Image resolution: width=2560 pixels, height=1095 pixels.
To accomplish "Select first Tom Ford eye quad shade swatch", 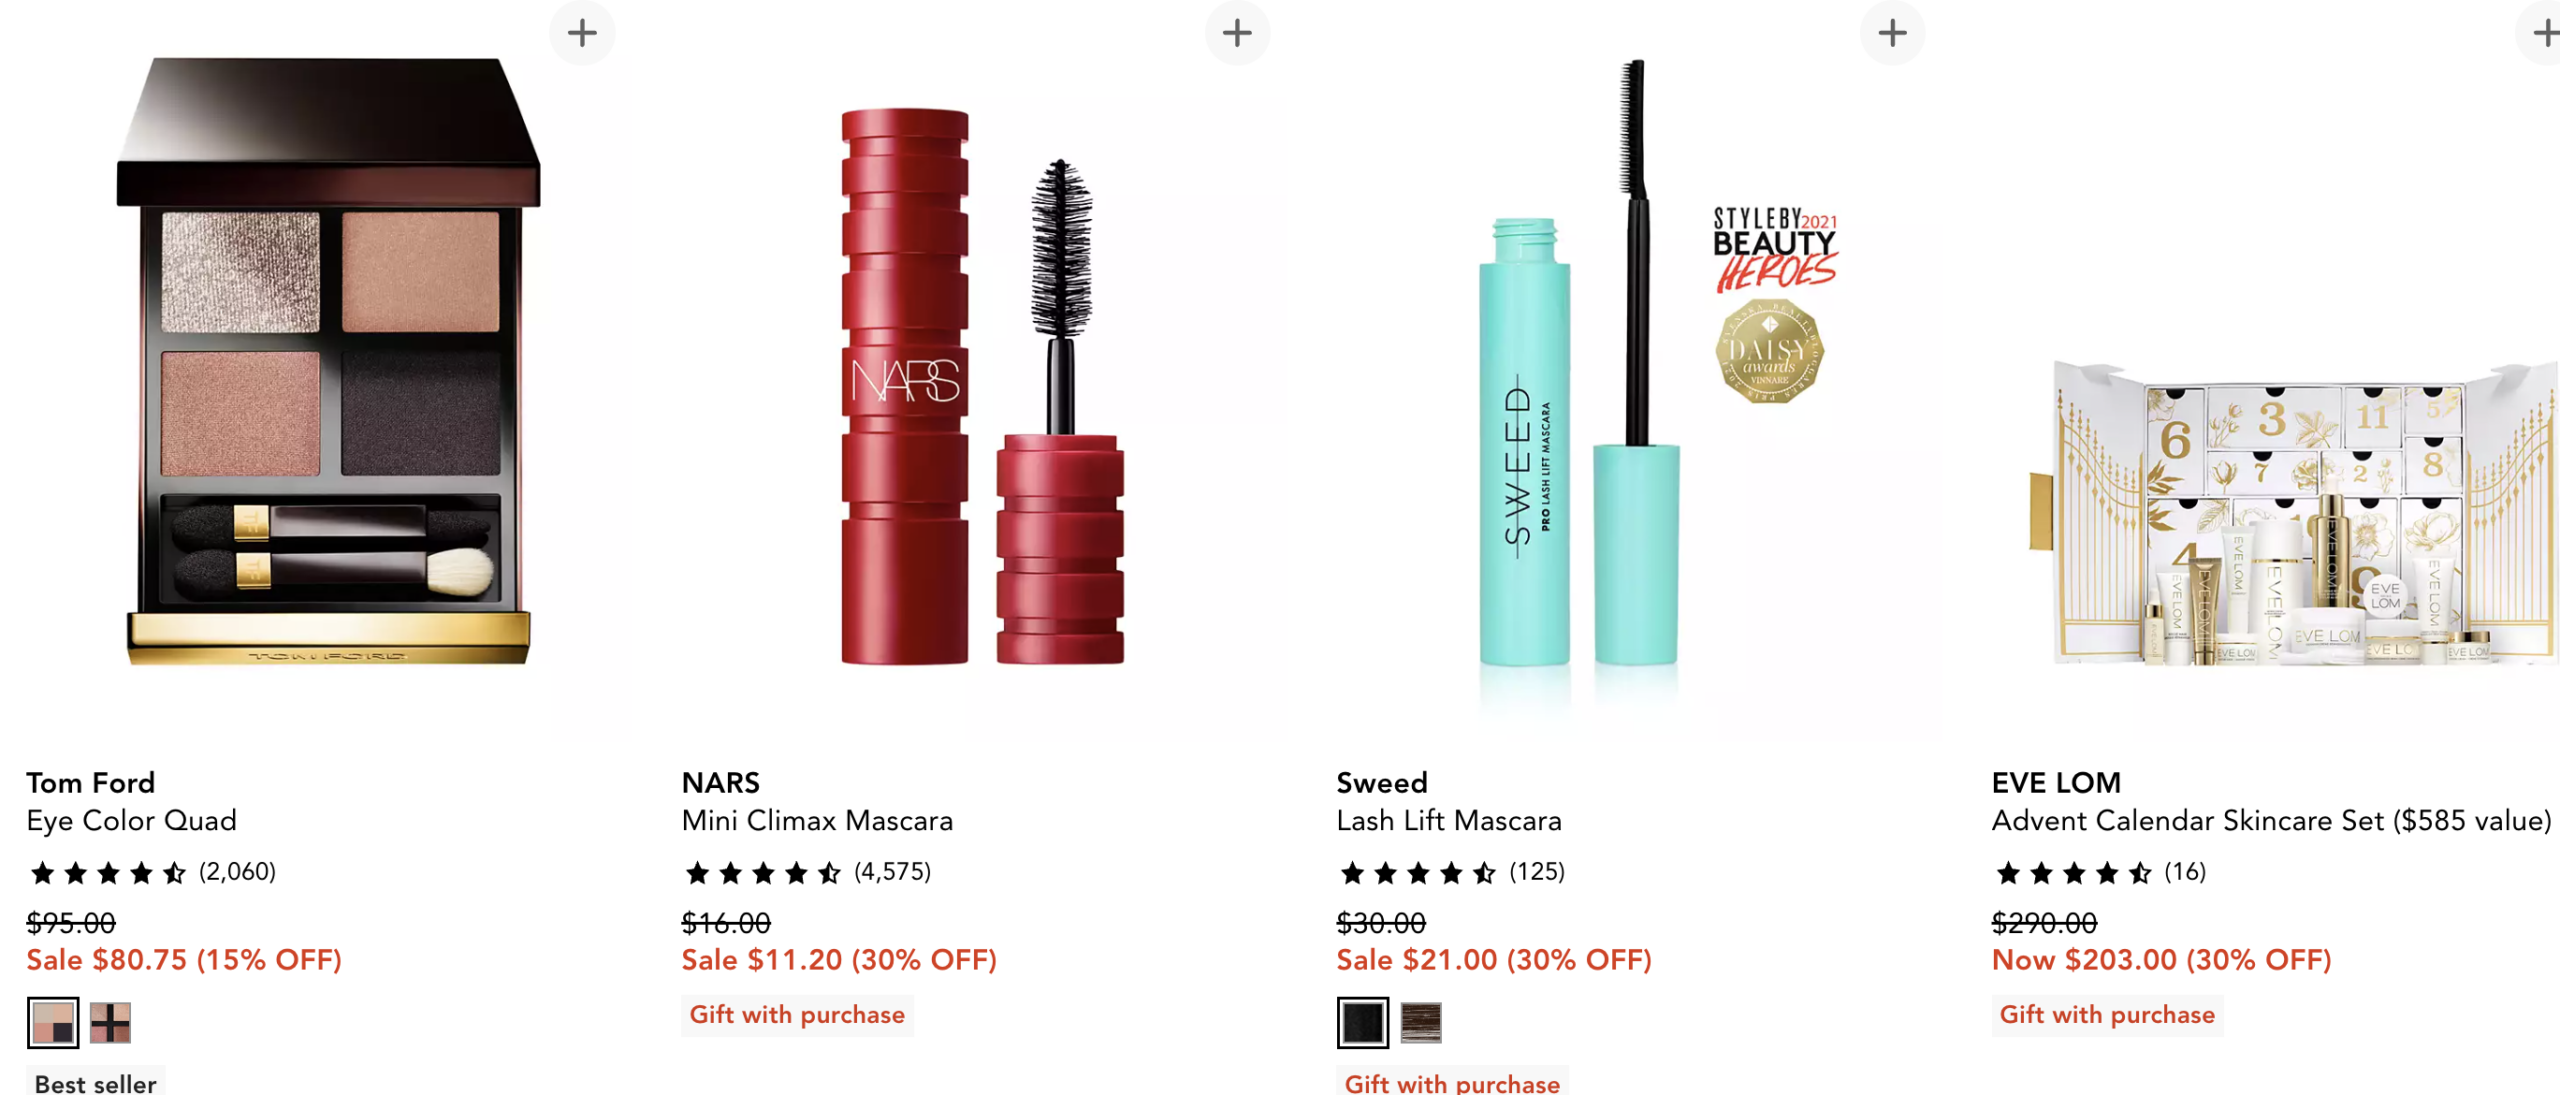I will (53, 1022).
